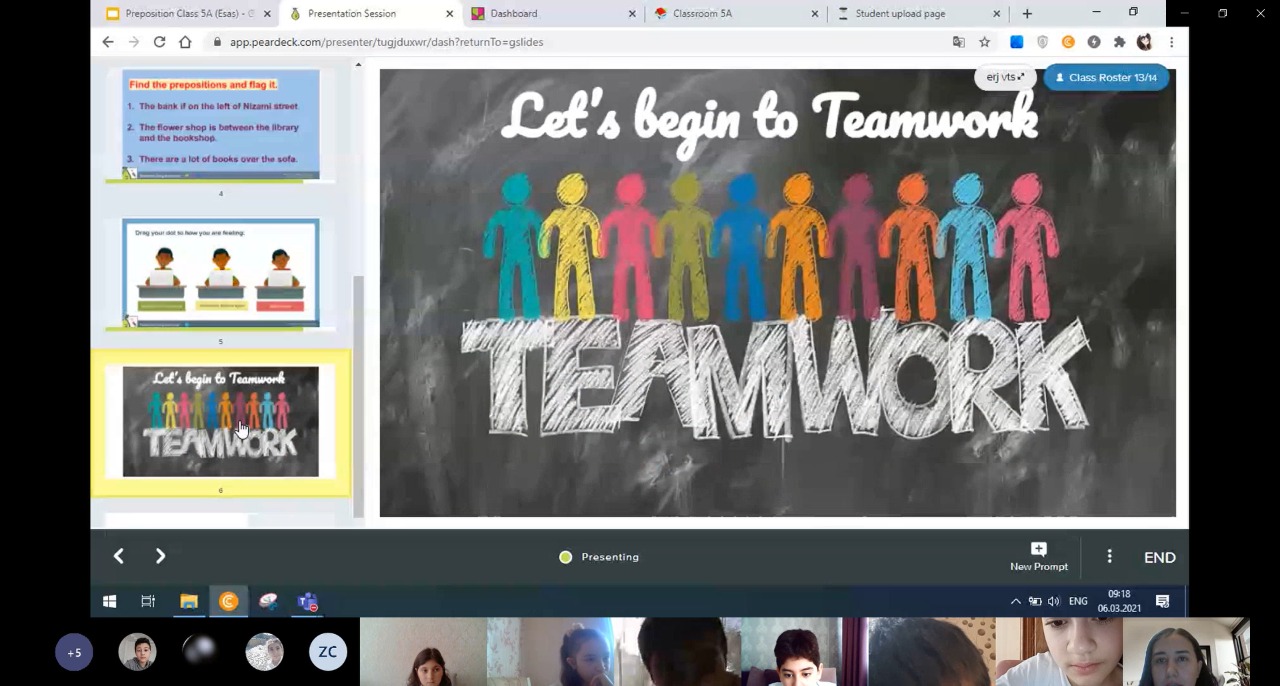Close the Dashboard tab
The image size is (1280, 686).
point(632,13)
